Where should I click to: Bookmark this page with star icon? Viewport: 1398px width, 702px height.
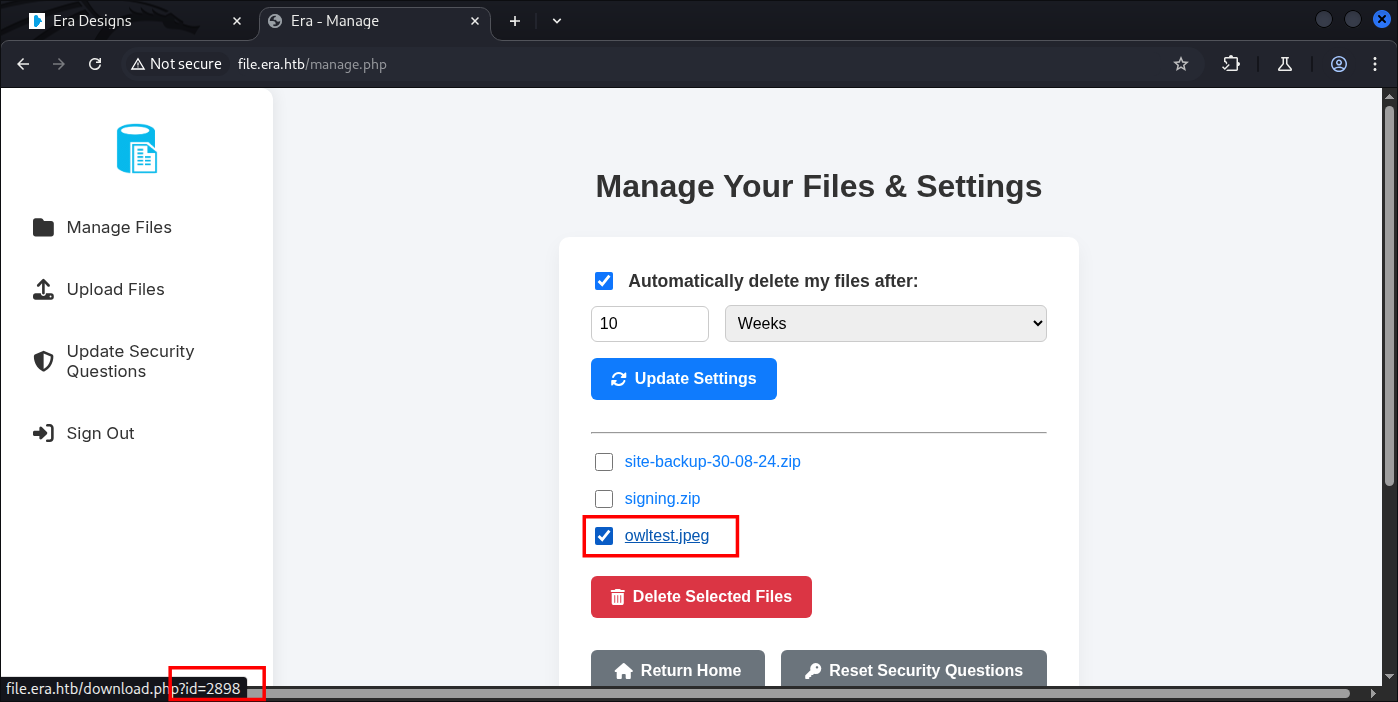1181,64
